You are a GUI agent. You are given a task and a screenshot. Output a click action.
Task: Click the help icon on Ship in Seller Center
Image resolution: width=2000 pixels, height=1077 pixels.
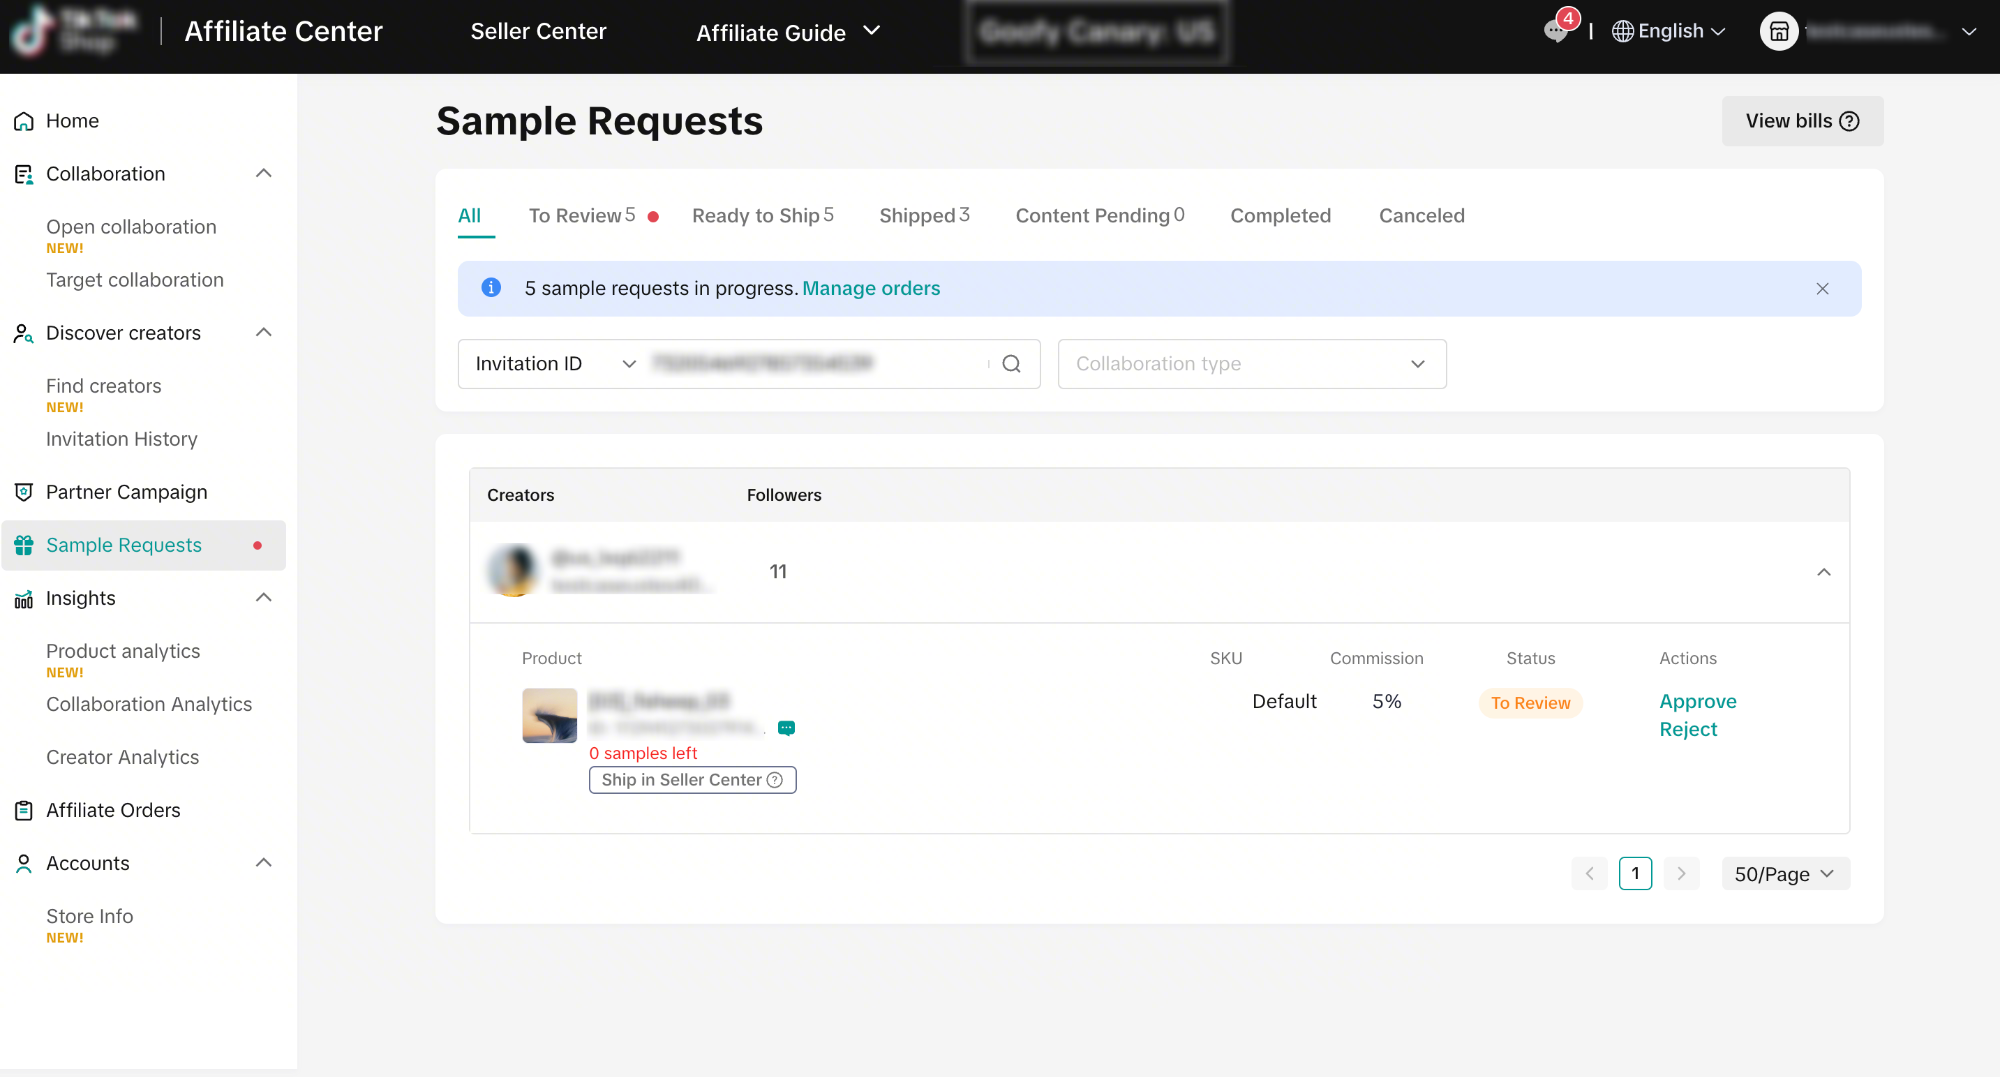(x=775, y=780)
